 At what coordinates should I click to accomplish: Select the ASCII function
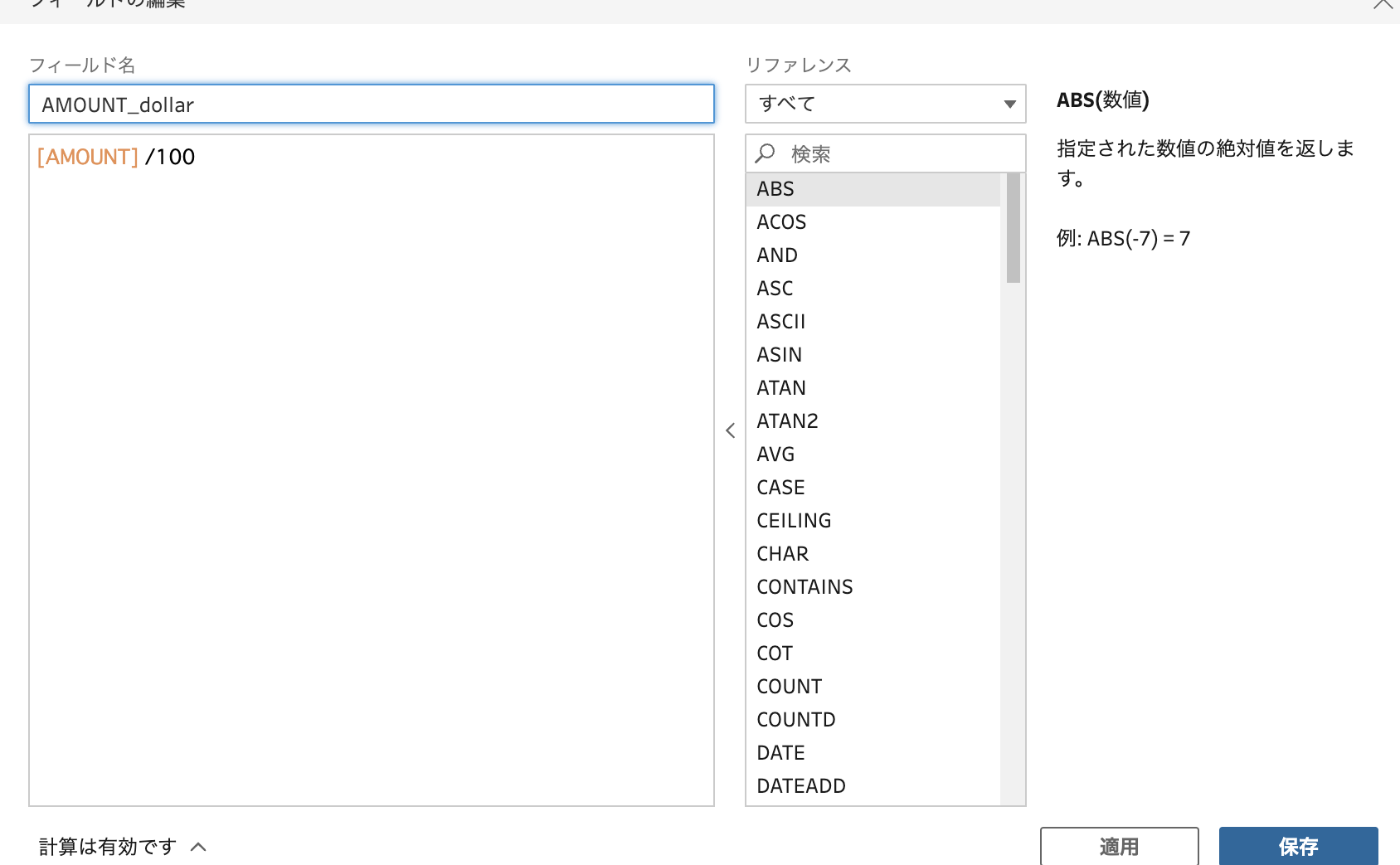coord(873,321)
